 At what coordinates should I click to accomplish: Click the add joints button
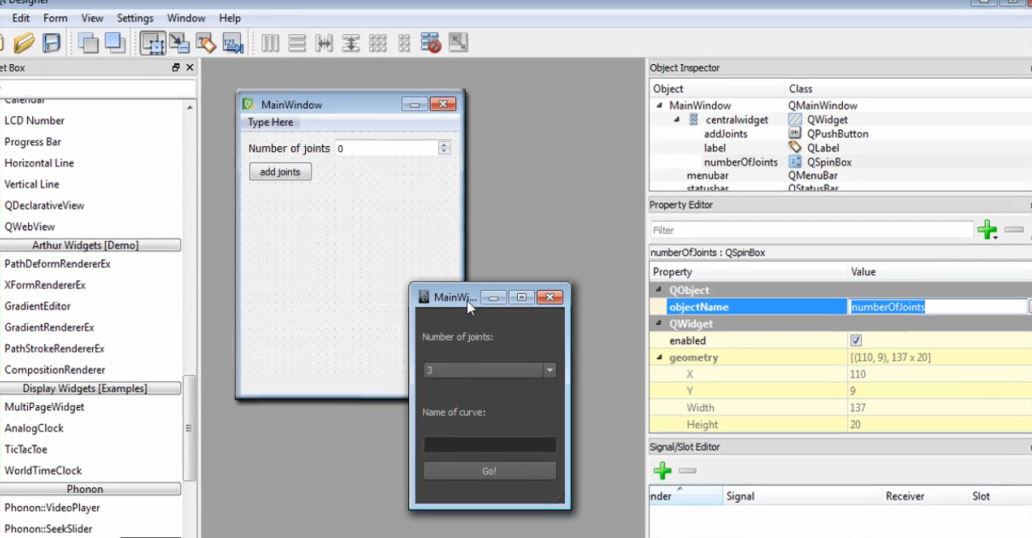coord(280,172)
